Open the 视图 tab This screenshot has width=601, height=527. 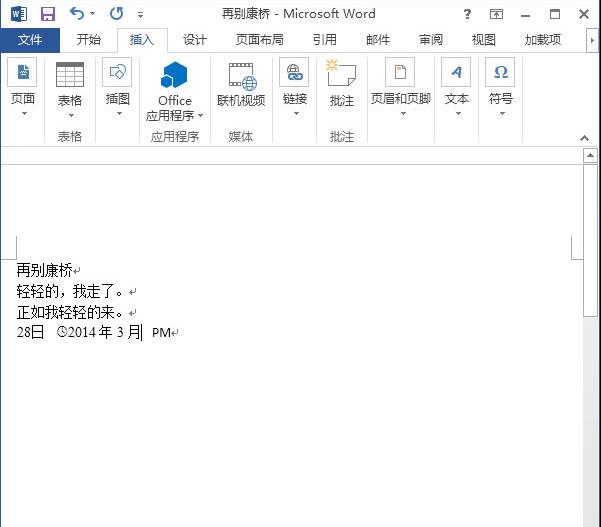484,40
